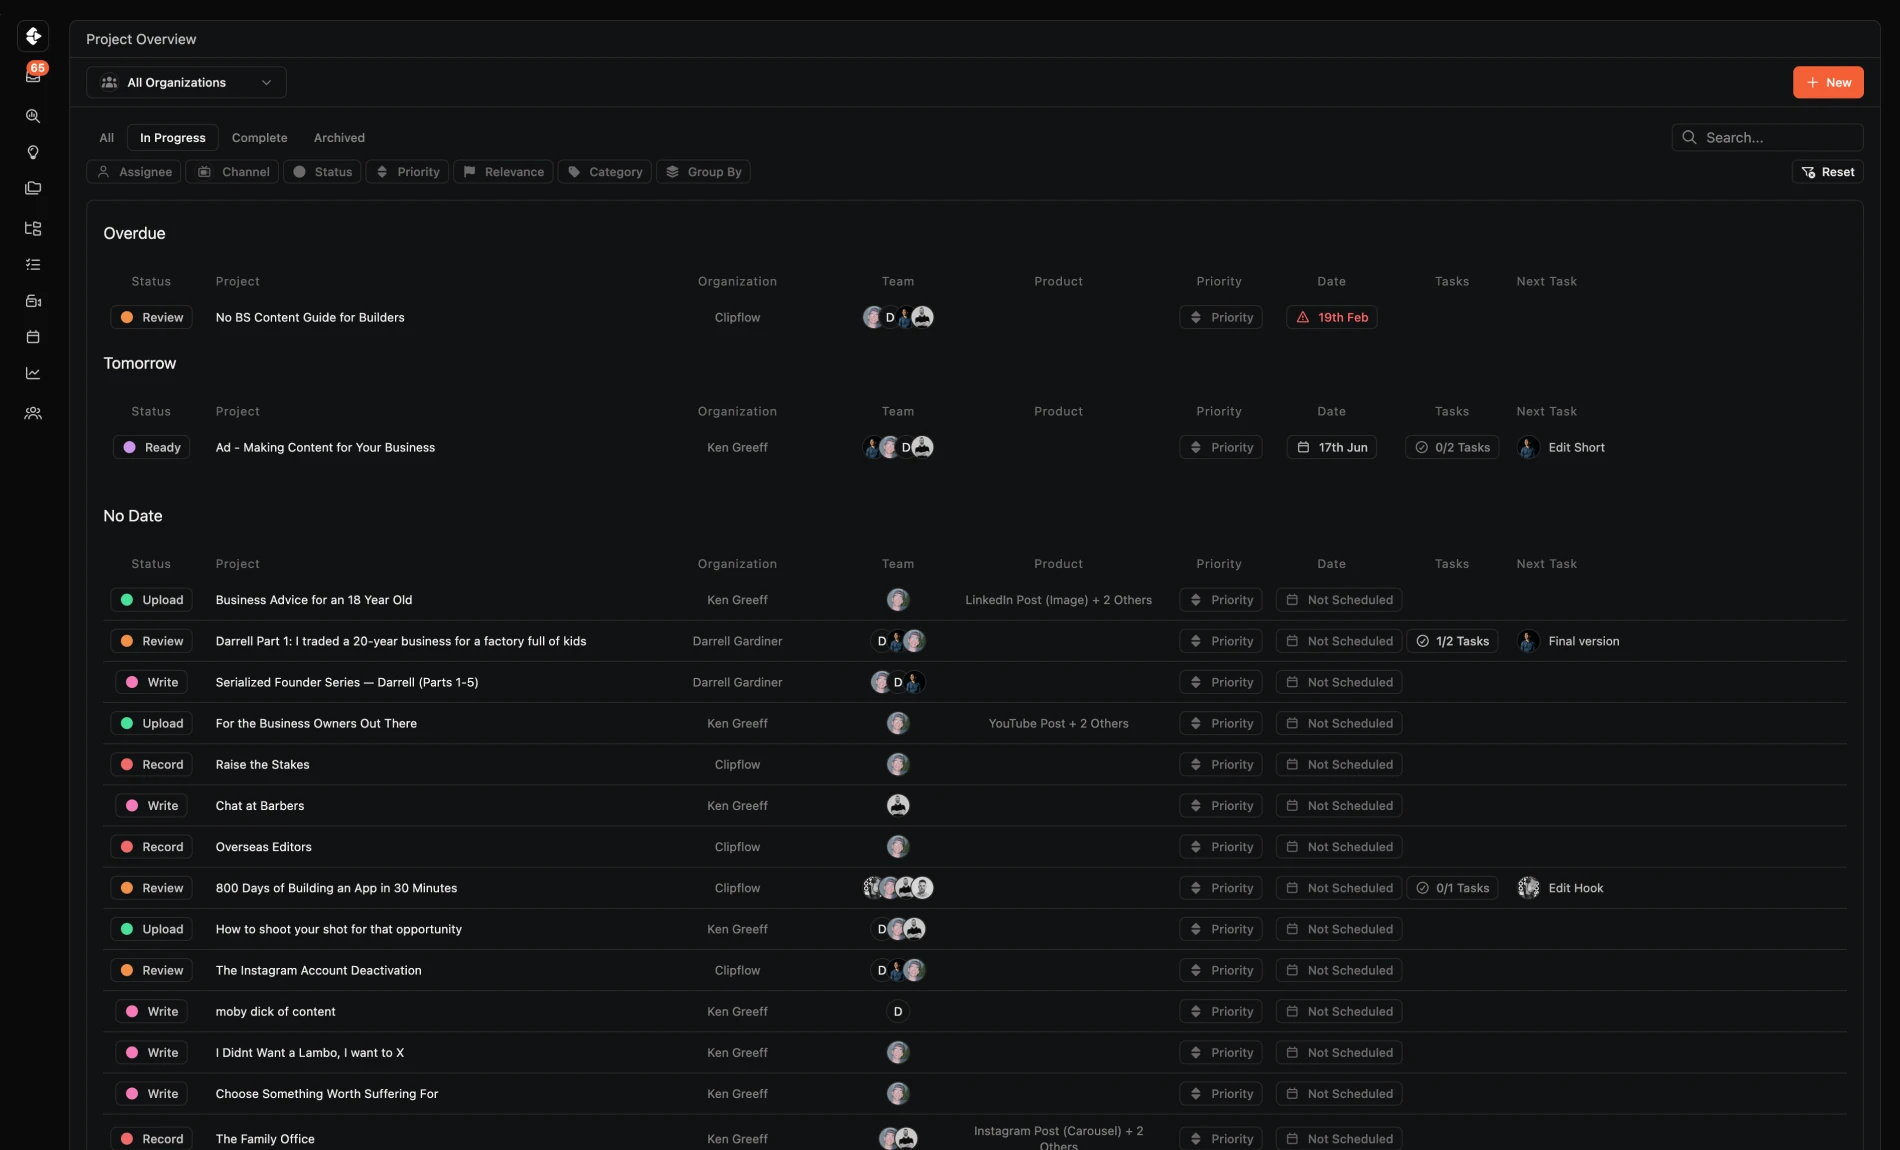Click Review status of No BS Content Guide
1900x1150 pixels.
click(x=151, y=317)
